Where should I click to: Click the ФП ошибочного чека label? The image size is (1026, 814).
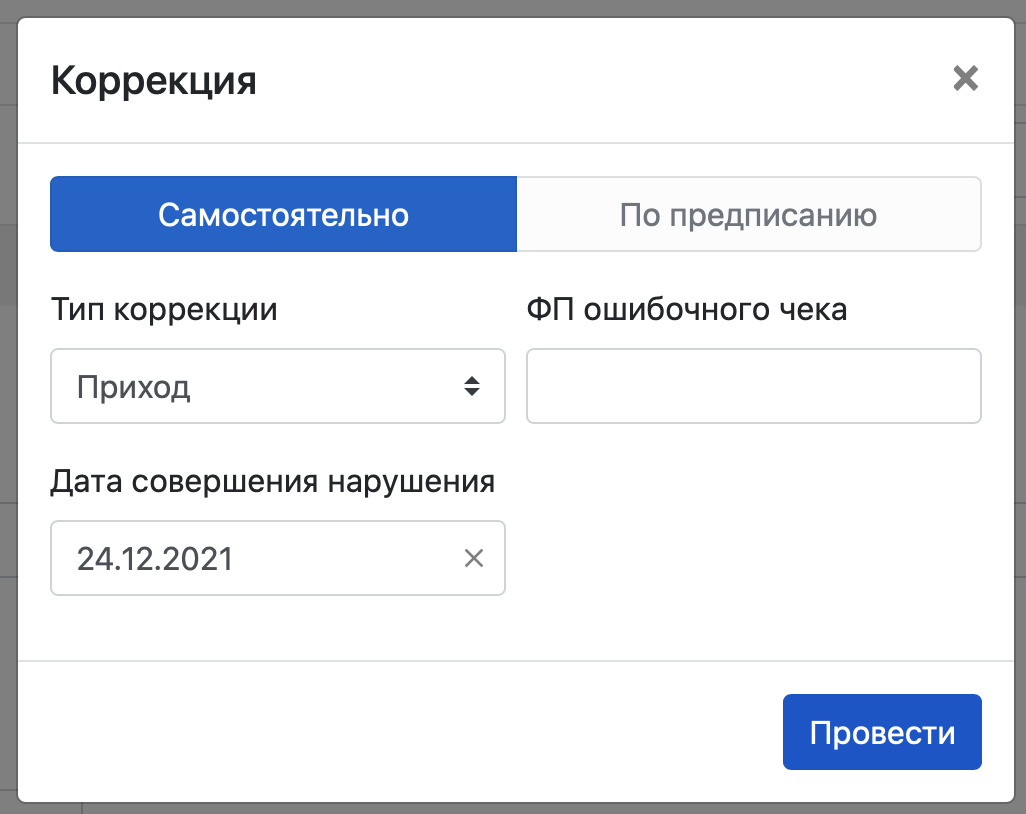coord(687,310)
